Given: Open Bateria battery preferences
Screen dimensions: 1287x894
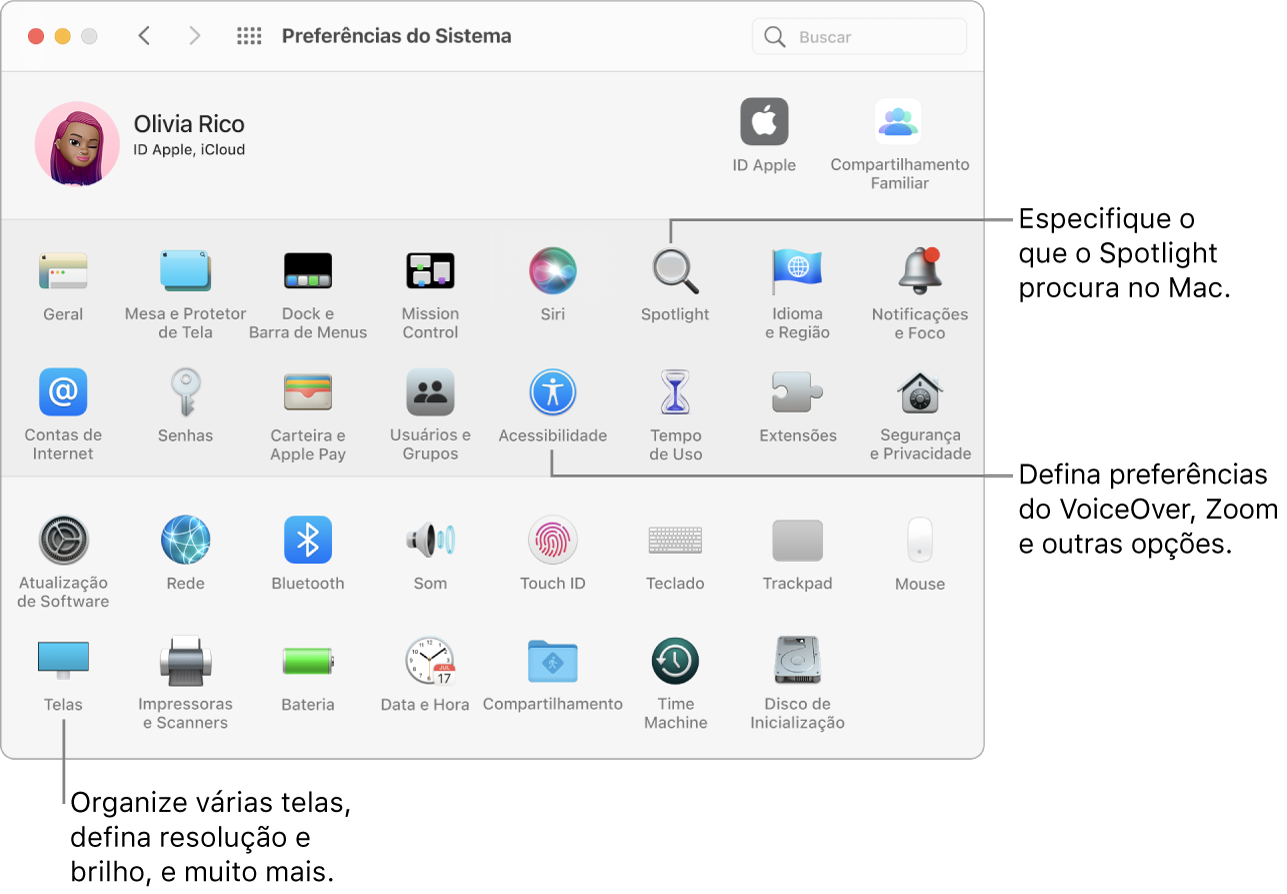Looking at the screenshot, I should coord(308,660).
